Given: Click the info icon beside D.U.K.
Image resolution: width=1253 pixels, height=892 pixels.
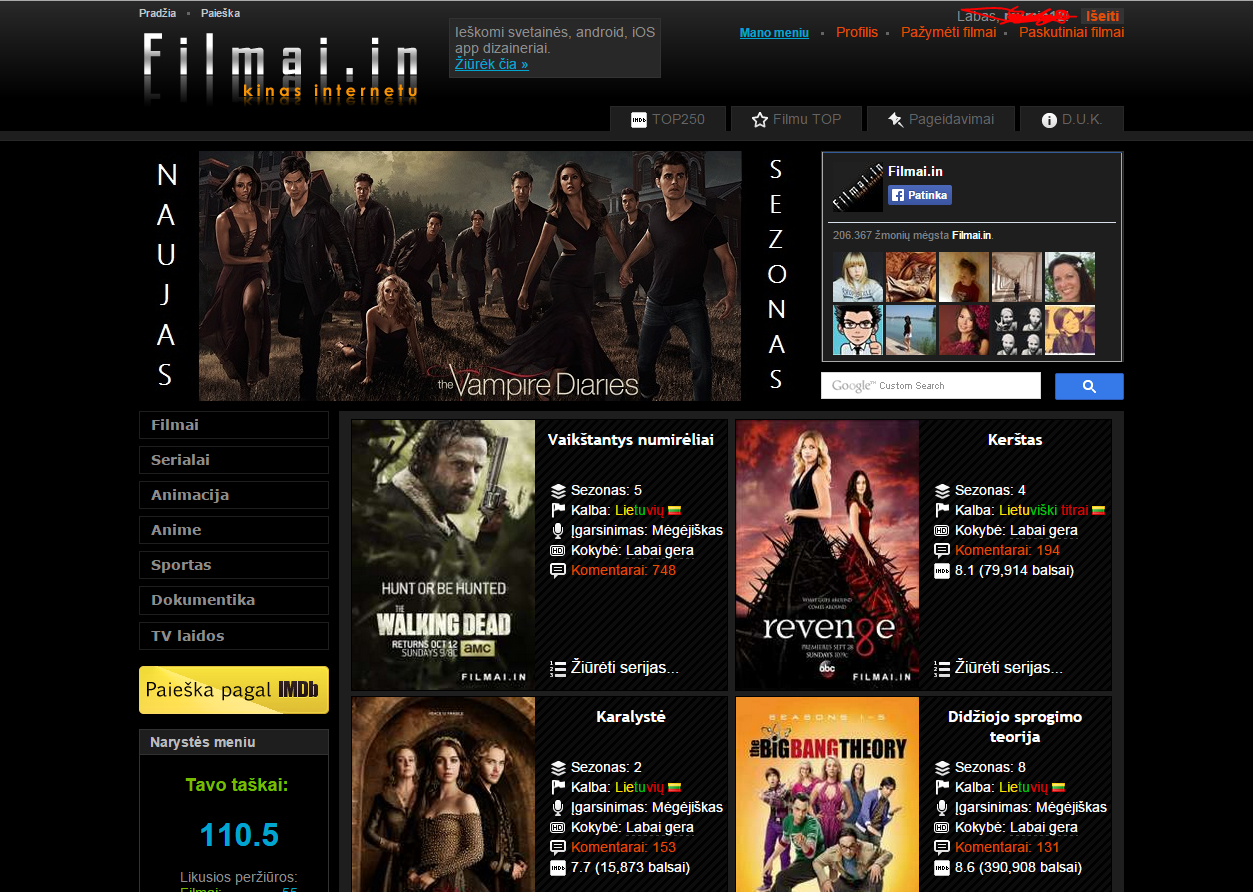Looking at the screenshot, I should coord(1049,120).
